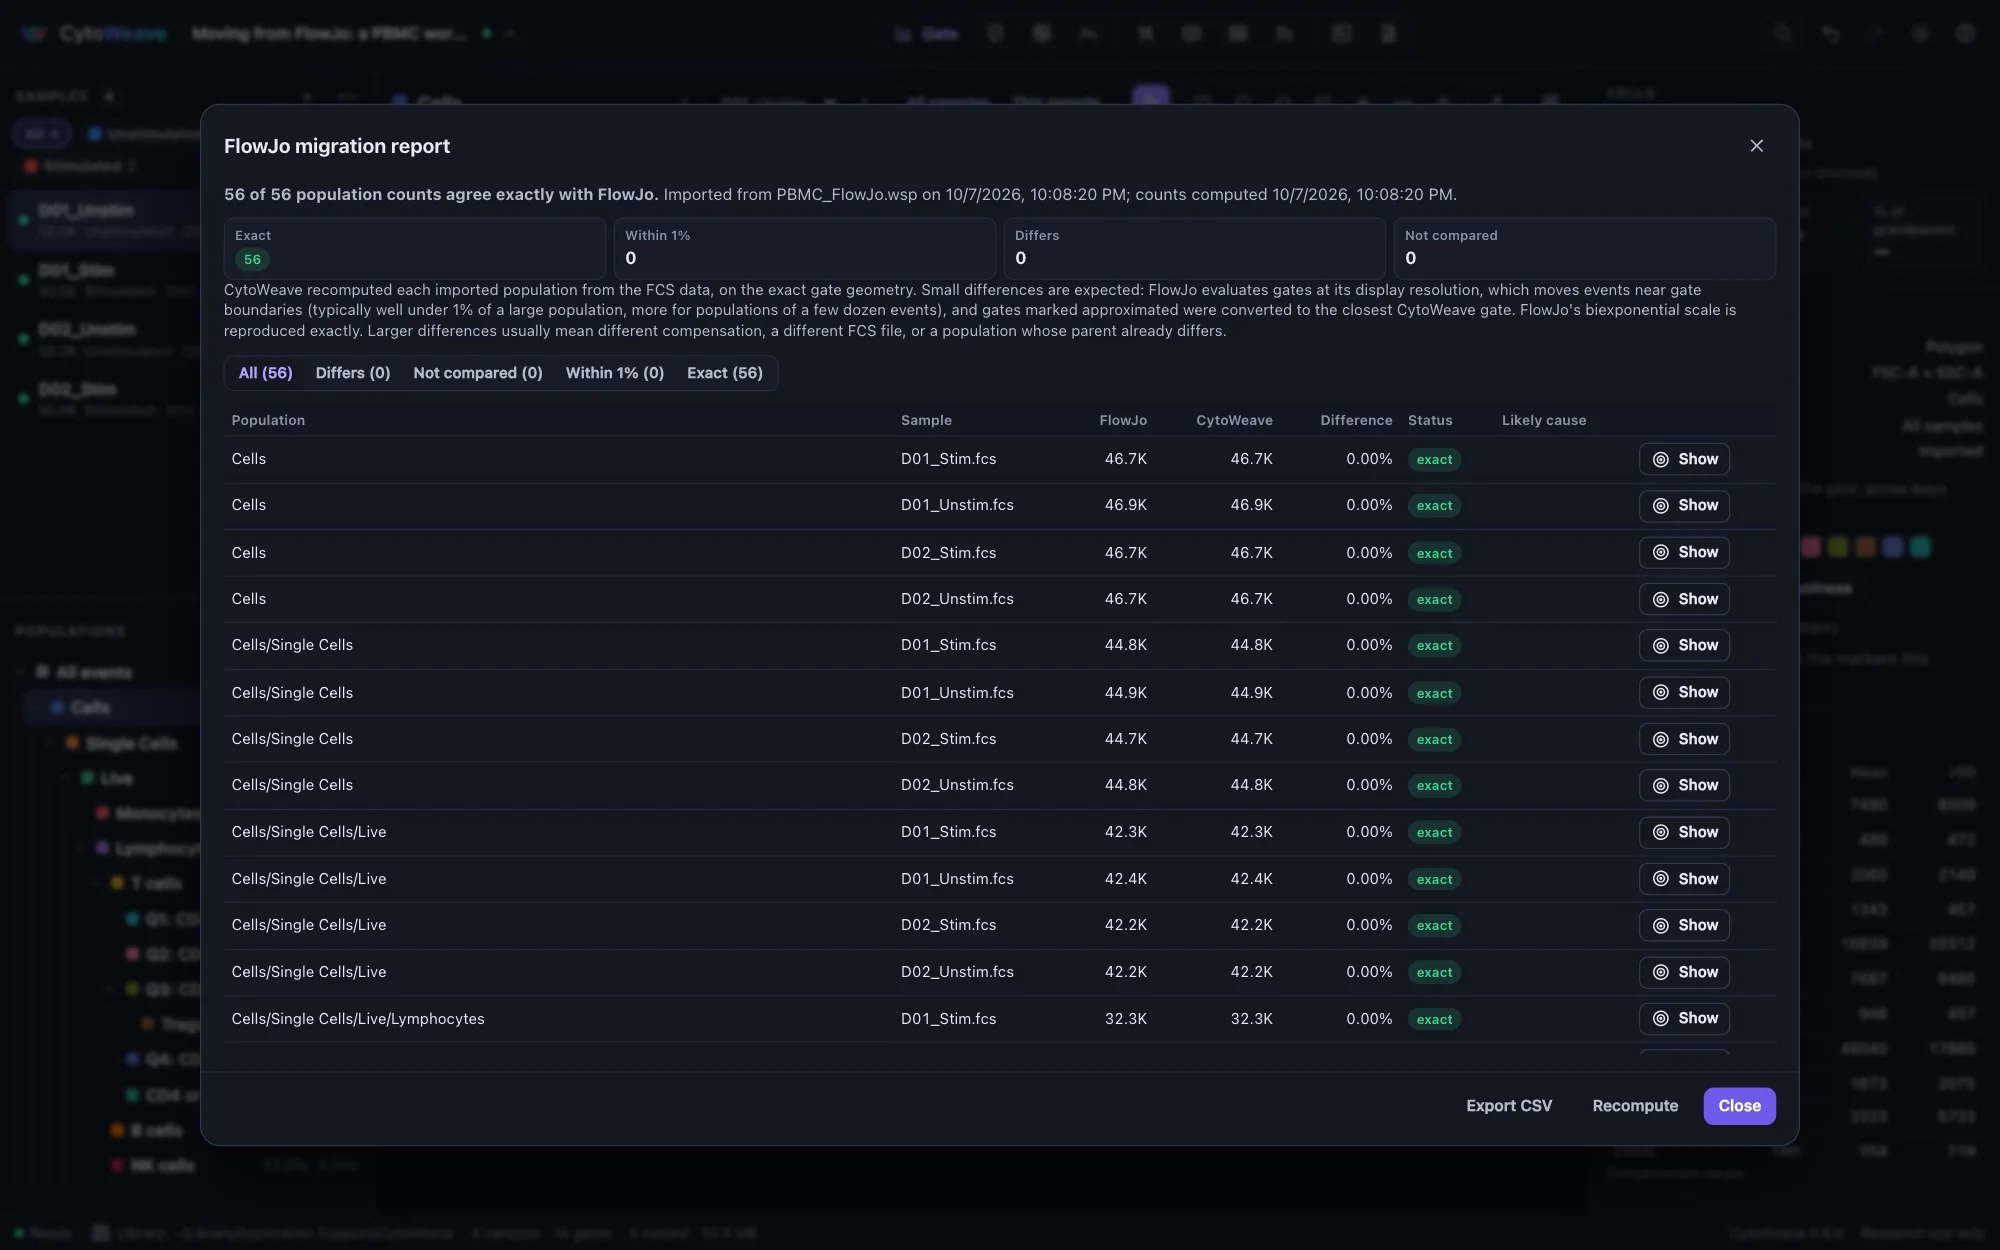The image size is (2000, 1250).
Task: Show the Lymphocytes population for D01_Stim.fcs
Action: pos(1684,1018)
